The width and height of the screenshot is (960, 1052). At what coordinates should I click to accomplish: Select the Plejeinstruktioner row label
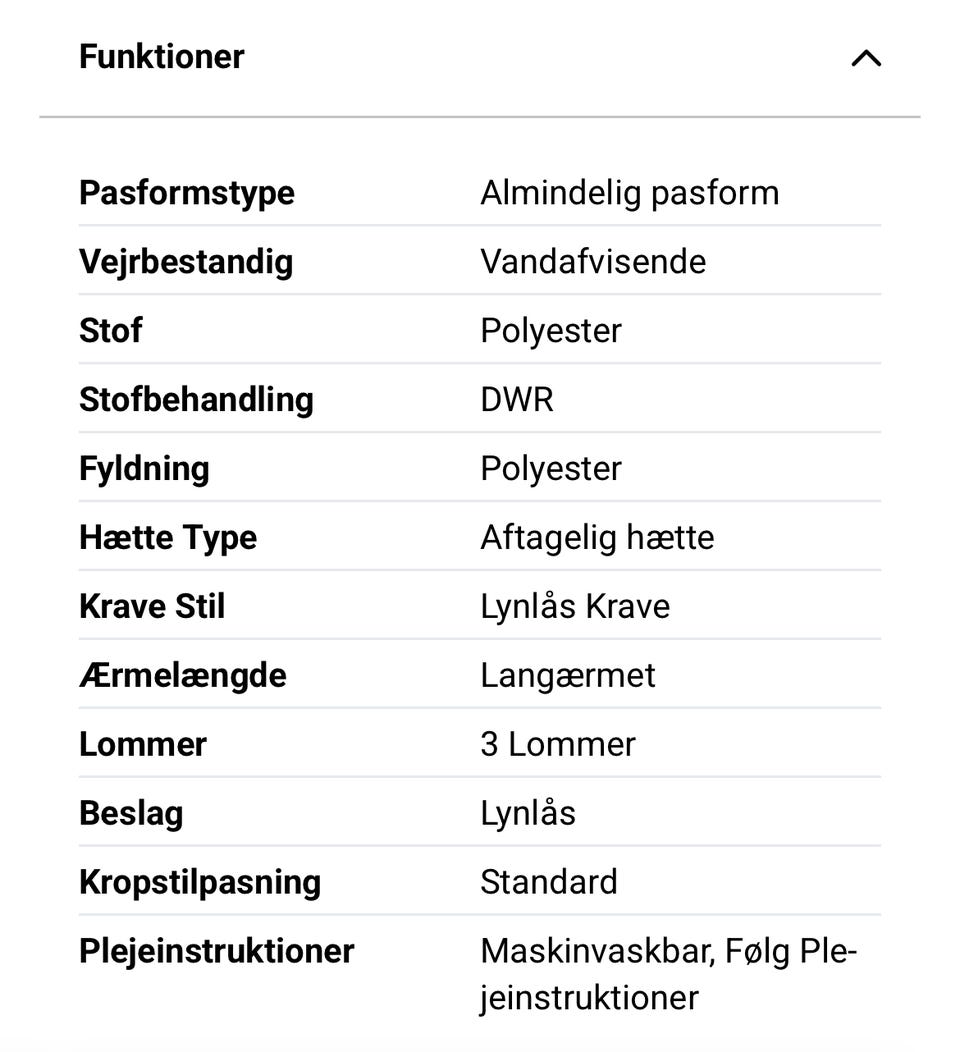217,951
